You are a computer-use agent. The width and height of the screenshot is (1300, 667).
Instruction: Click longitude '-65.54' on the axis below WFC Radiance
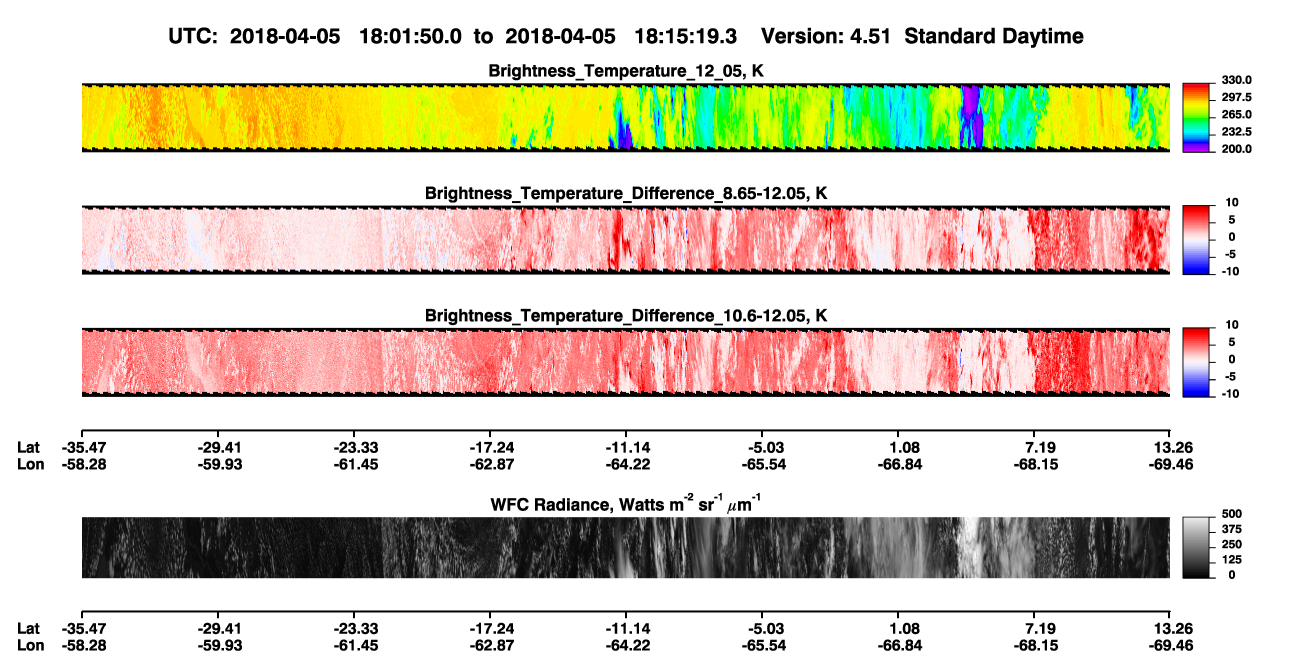click(x=762, y=645)
